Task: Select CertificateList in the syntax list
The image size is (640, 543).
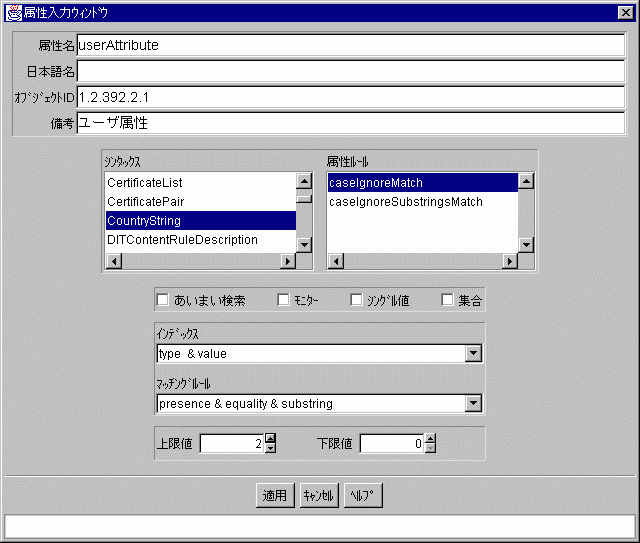Action: pyautogui.click(x=200, y=182)
